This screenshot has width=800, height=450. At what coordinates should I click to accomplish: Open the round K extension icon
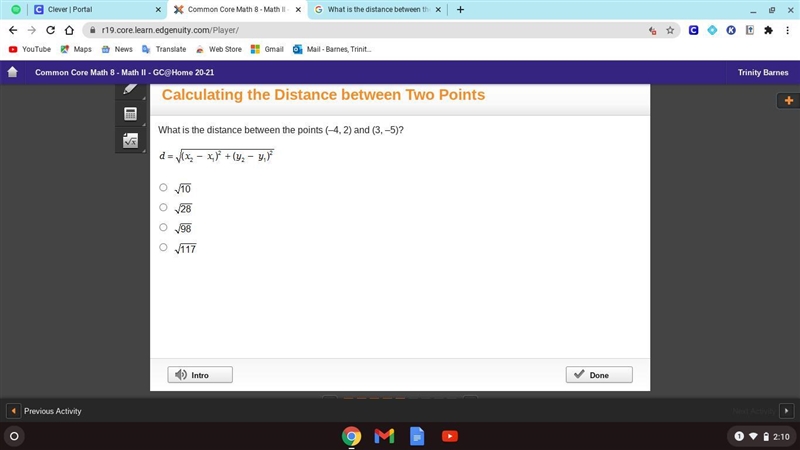(731, 30)
